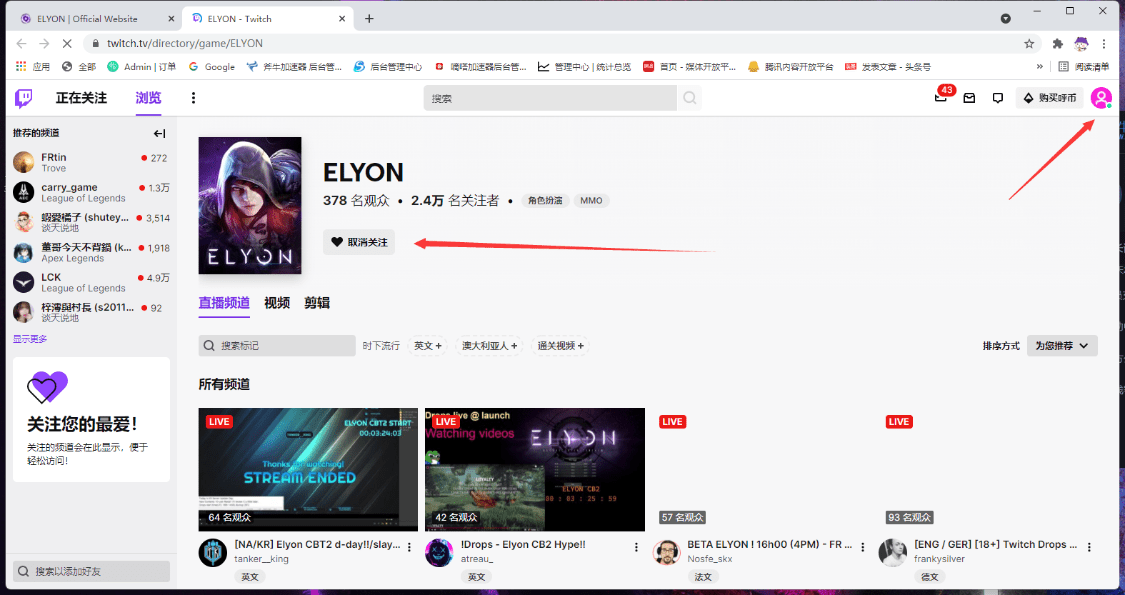Click the 购买呼币 button
This screenshot has width=1125, height=595.
click(x=1049, y=98)
